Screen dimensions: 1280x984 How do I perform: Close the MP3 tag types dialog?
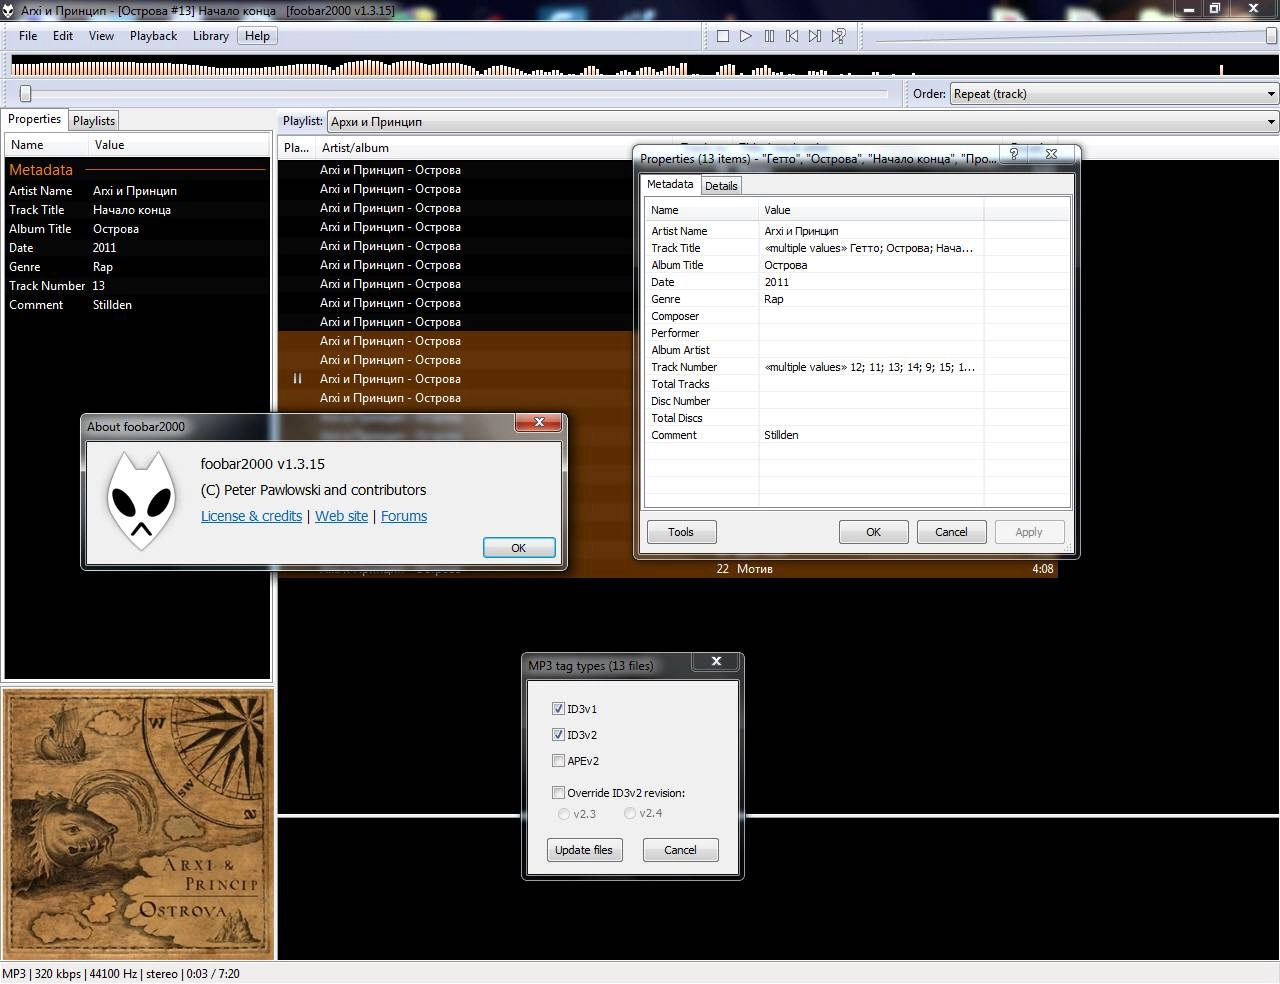[716, 662]
